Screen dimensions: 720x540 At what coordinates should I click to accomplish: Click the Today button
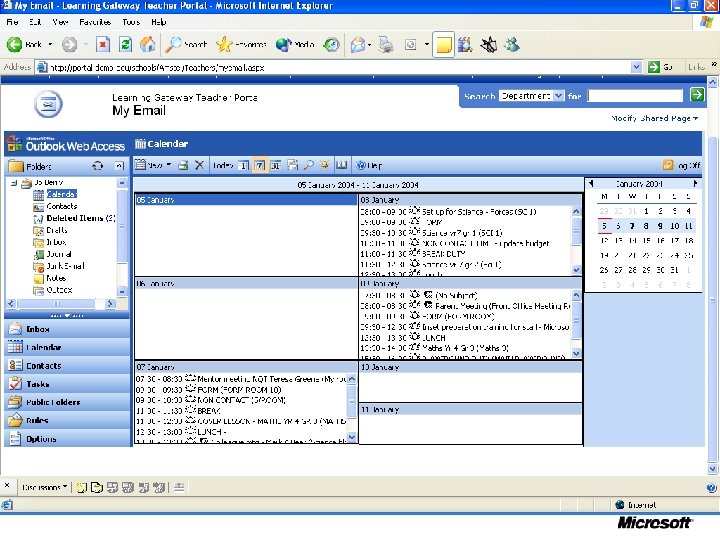(x=223, y=165)
